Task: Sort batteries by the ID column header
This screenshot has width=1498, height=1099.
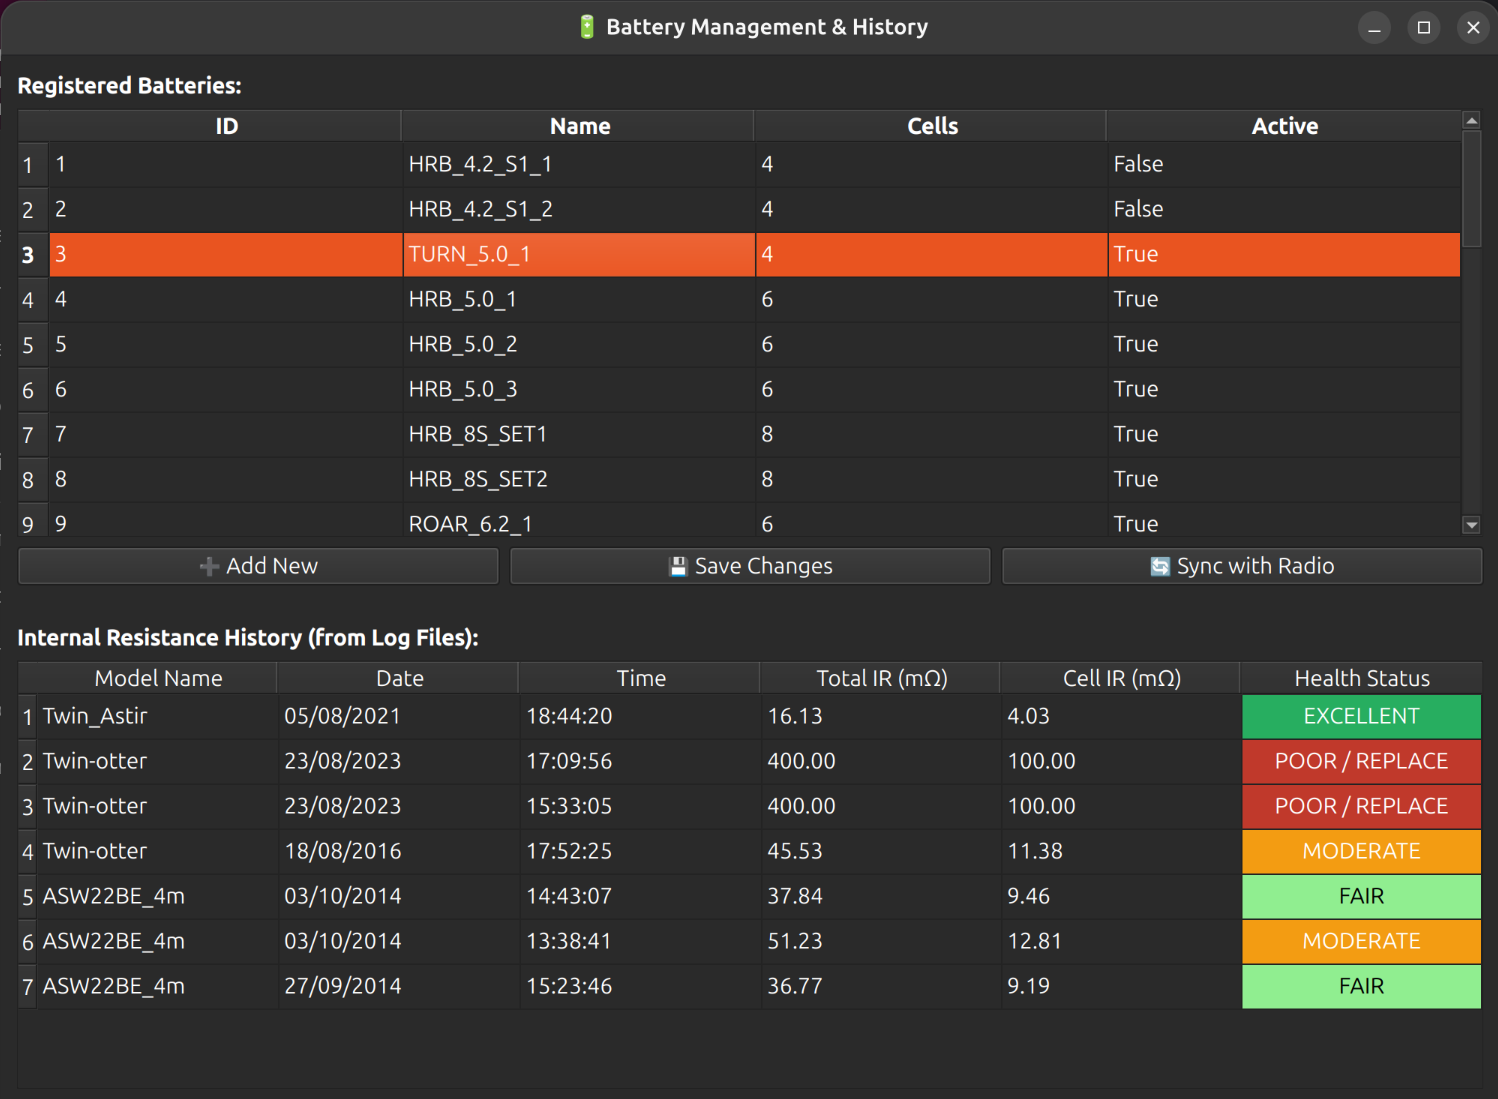Action: 226,126
